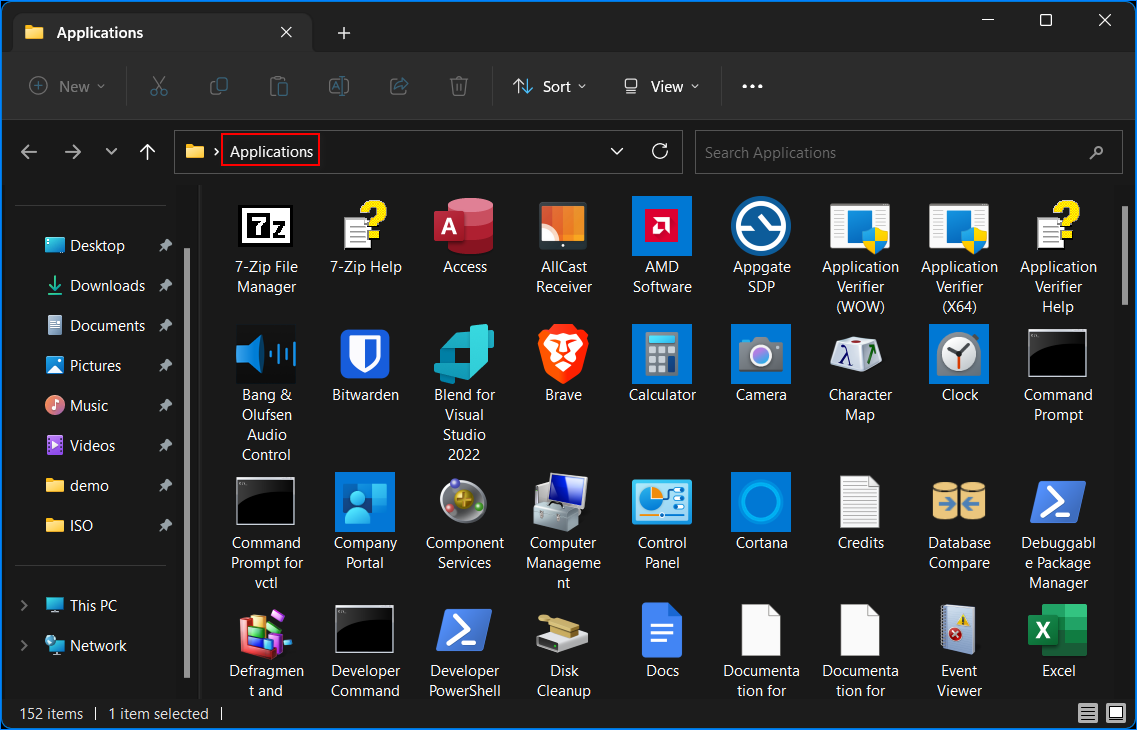Go to Desktop in sidebar

coord(98,246)
